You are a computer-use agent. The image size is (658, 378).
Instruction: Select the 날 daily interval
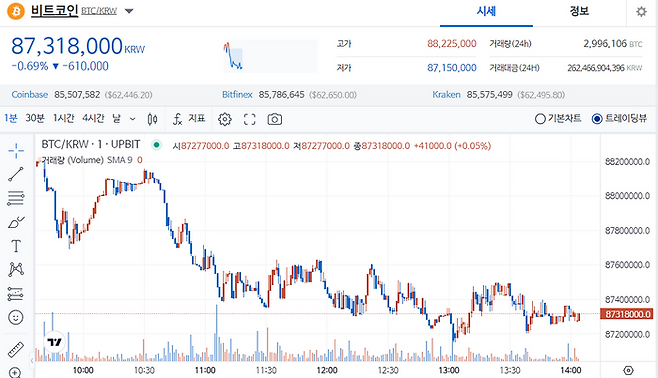tap(116, 118)
